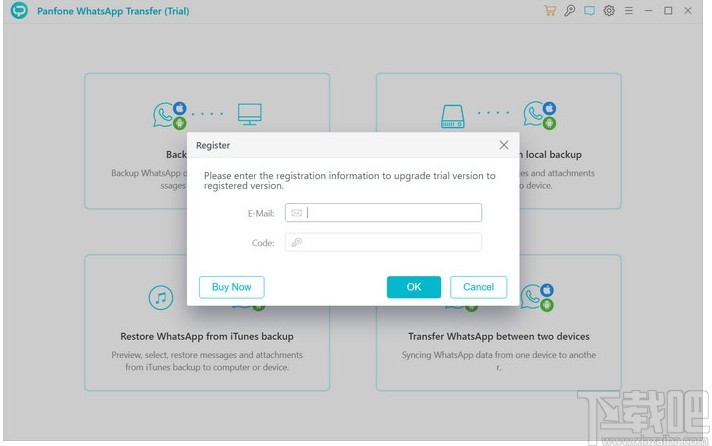
Task: Click the Panfone logo icon
Action: click(x=20, y=10)
